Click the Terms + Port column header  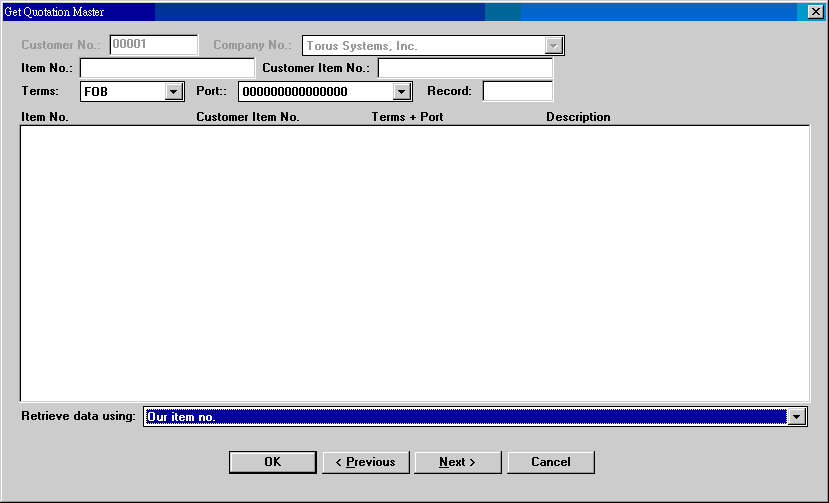407,117
